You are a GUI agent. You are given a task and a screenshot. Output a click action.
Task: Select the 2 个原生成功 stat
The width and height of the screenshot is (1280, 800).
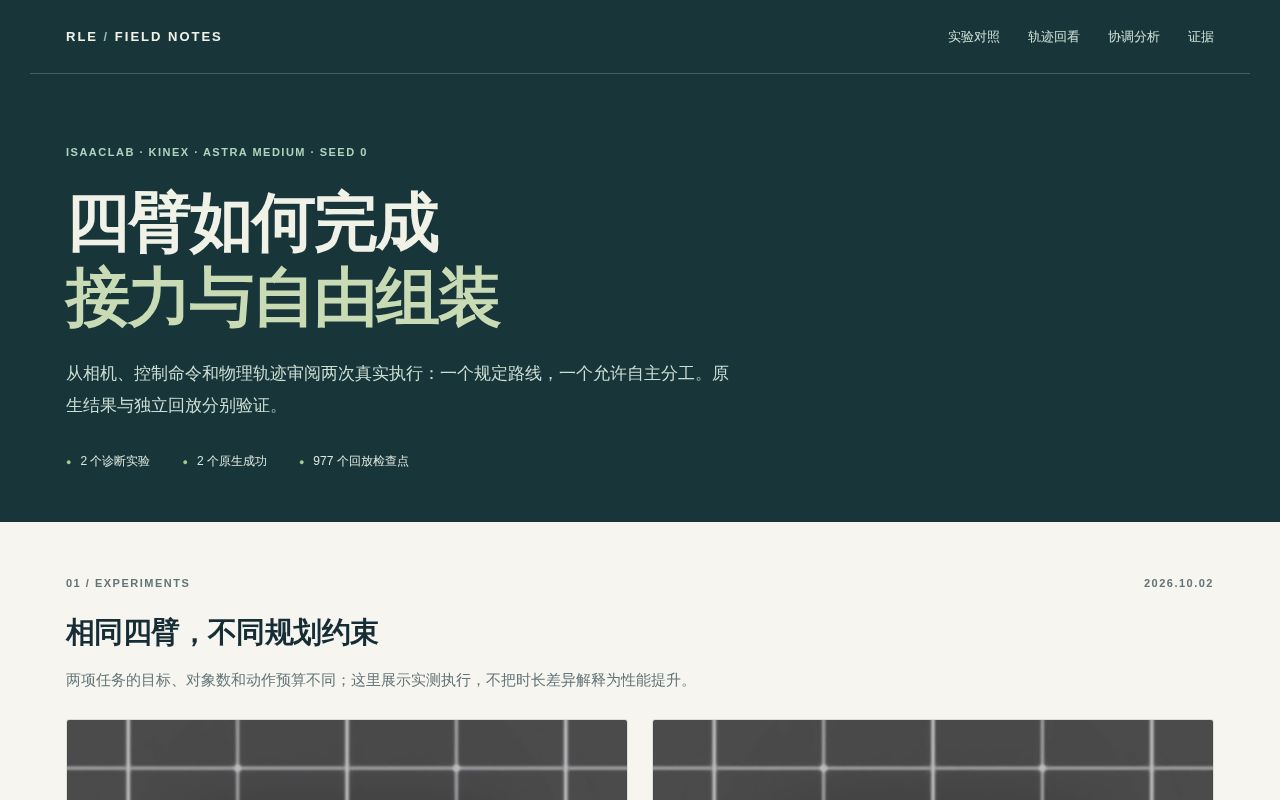pyautogui.click(x=232, y=461)
